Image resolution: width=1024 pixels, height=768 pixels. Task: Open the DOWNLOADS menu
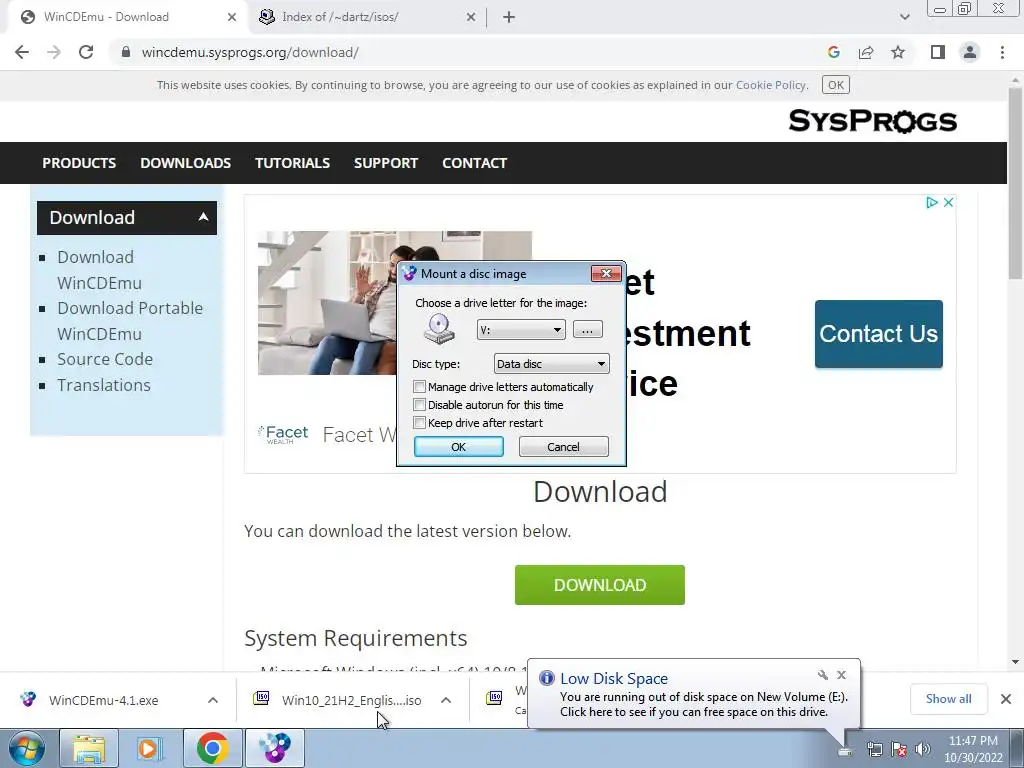tap(185, 163)
